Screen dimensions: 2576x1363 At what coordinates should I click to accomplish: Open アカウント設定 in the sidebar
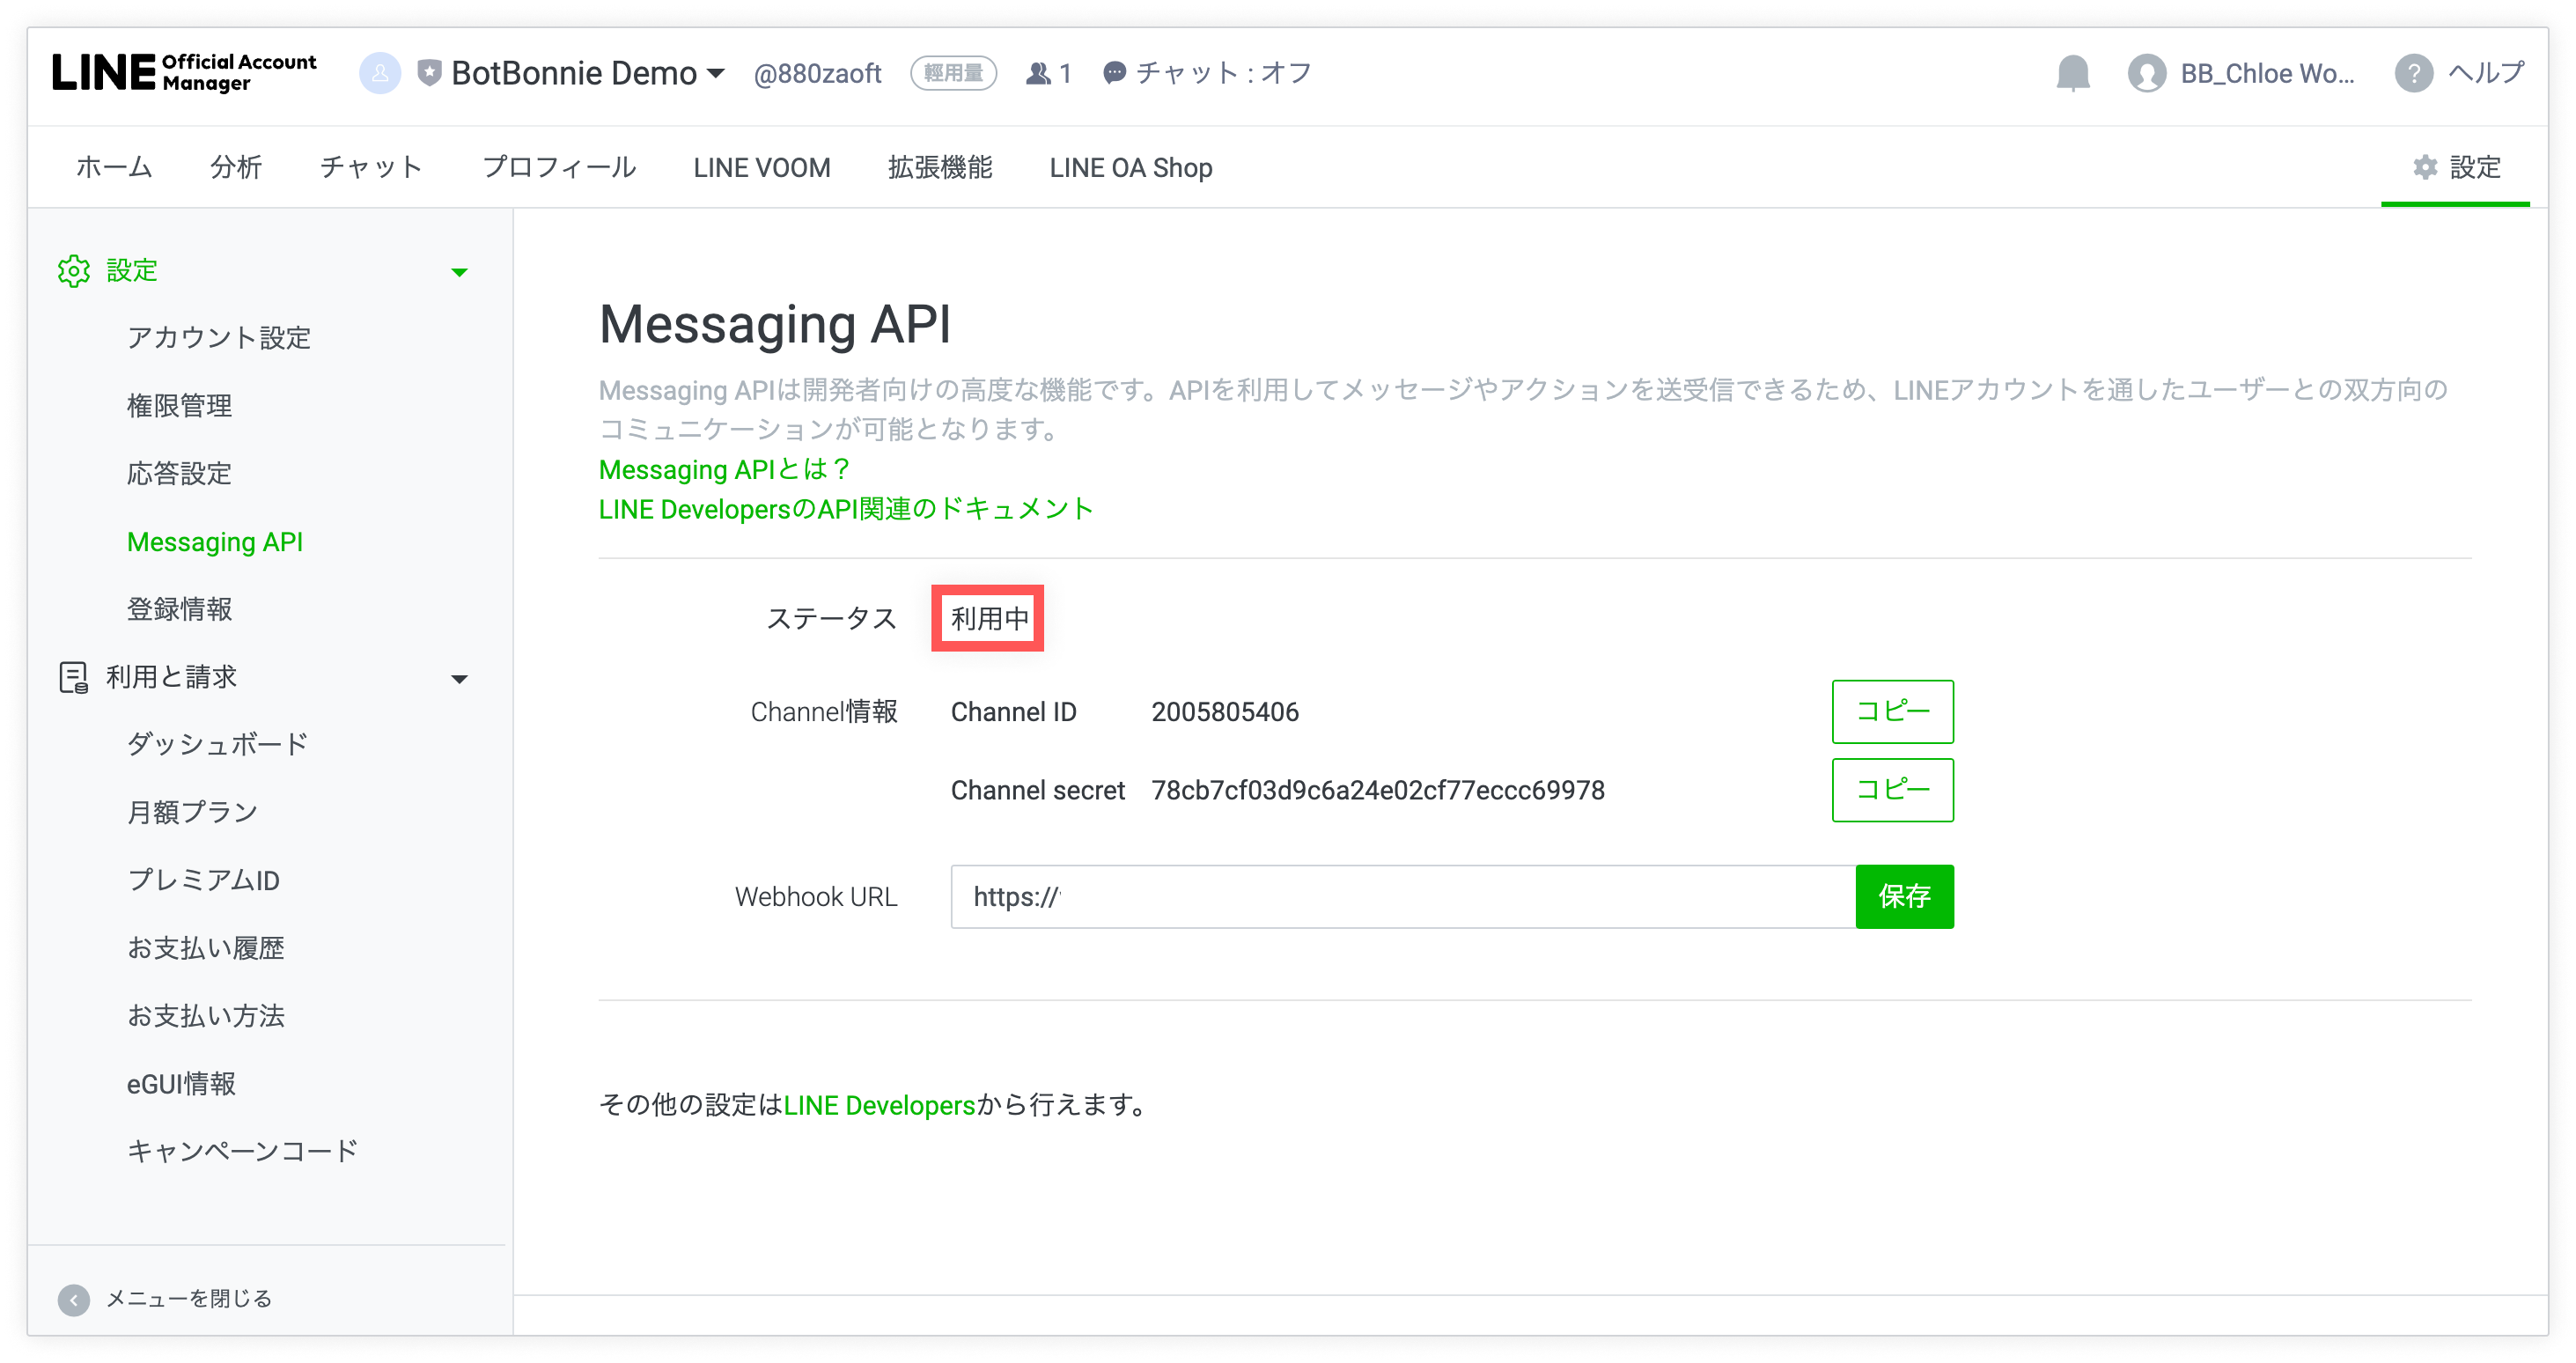pyautogui.click(x=219, y=337)
